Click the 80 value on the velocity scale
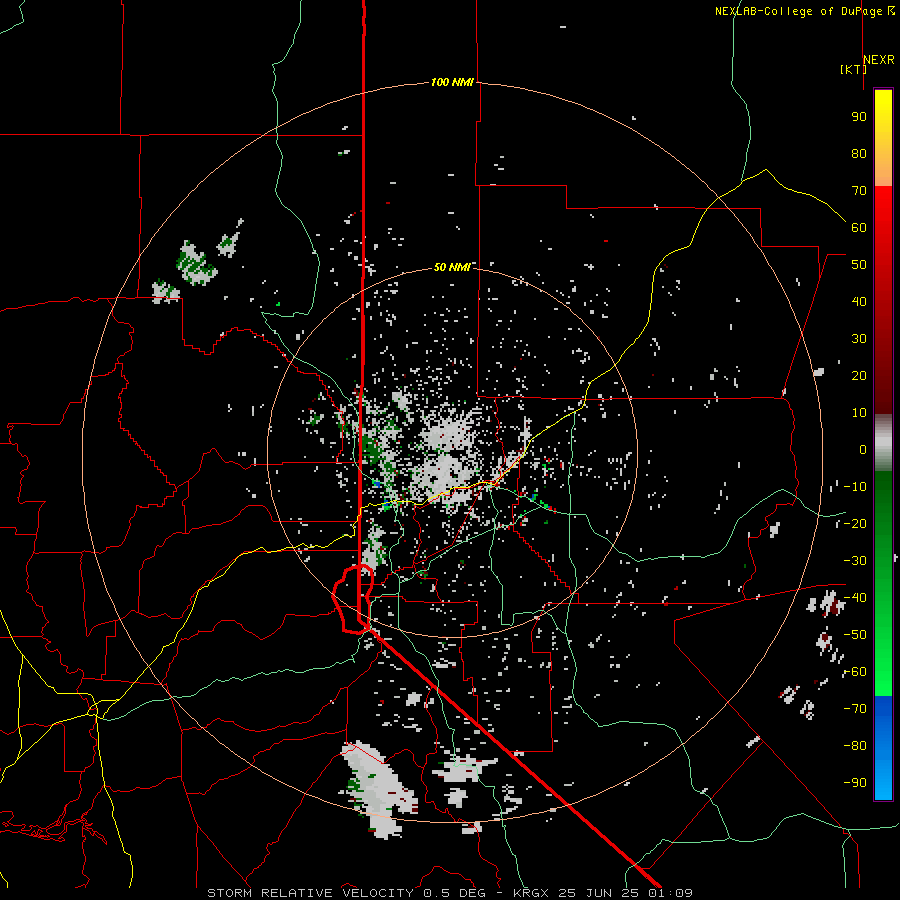 pos(859,153)
